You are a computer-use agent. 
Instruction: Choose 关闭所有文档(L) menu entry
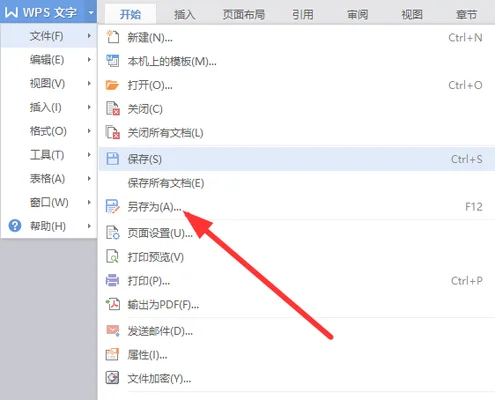(297, 133)
